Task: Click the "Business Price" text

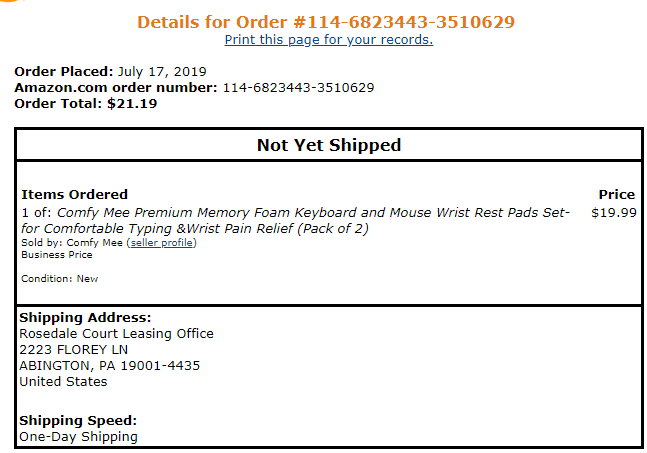Action: pyautogui.click(x=56, y=255)
